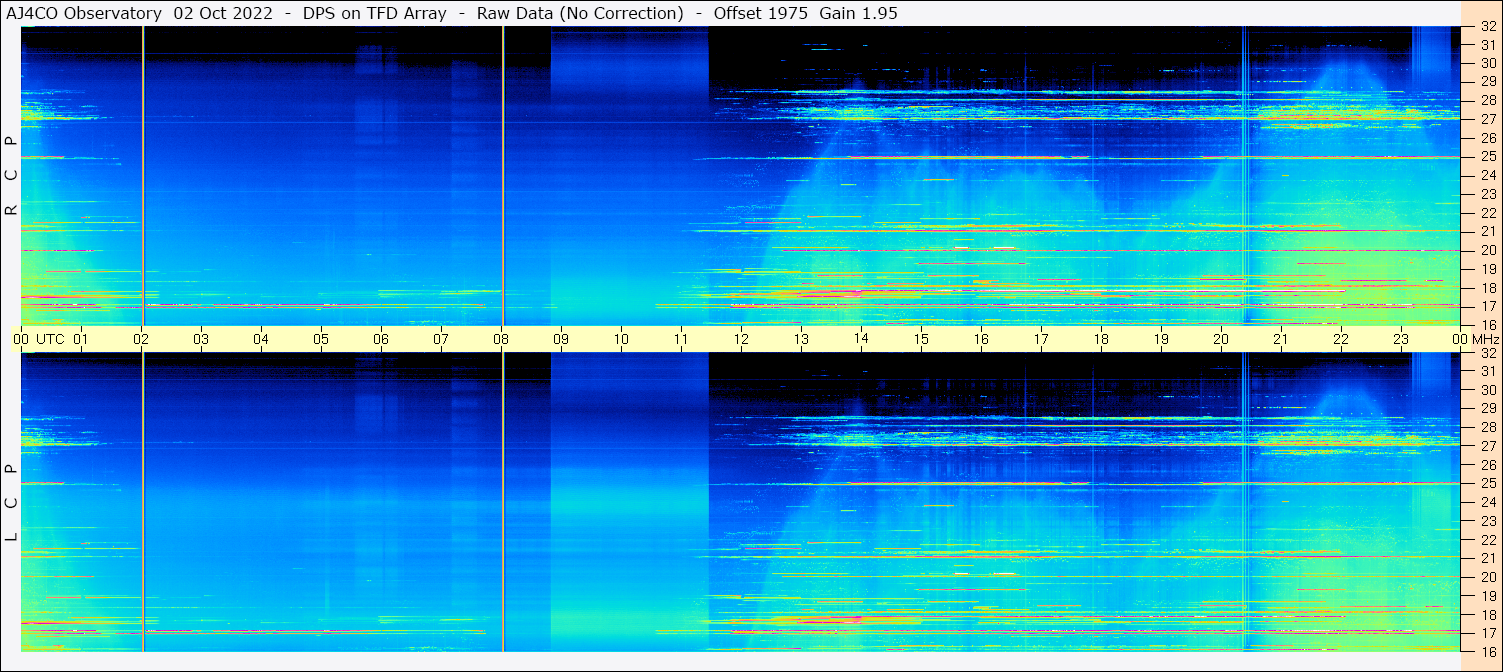
Task: Click the 16 hour label on time axis
Action: [981, 339]
